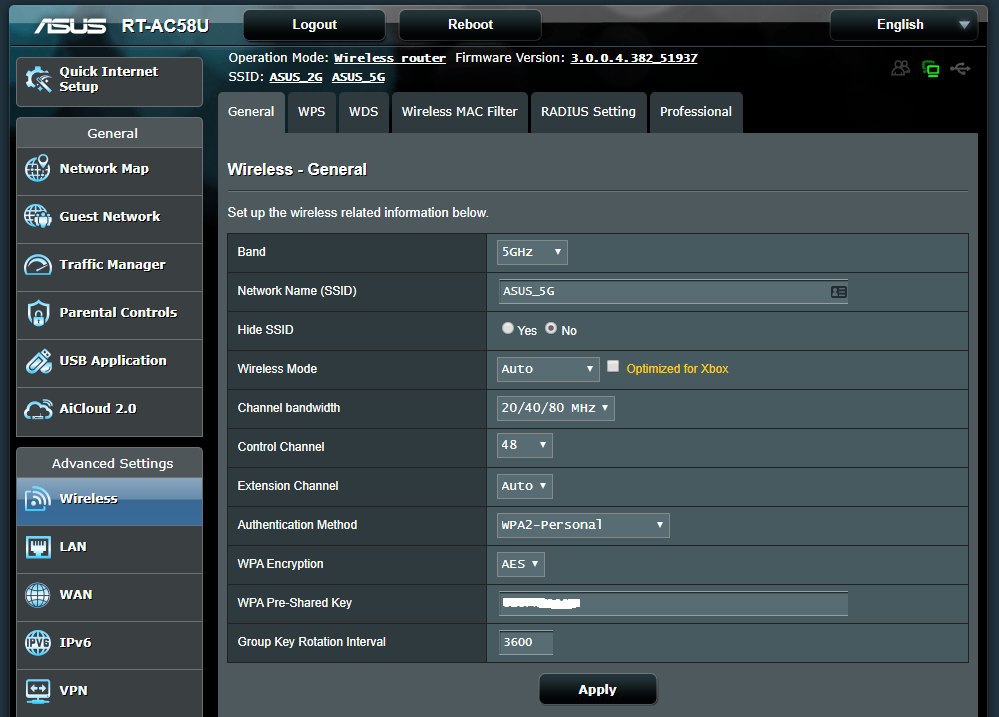
Task: Click the Group Key Rotation Interval field
Action: coord(526,642)
